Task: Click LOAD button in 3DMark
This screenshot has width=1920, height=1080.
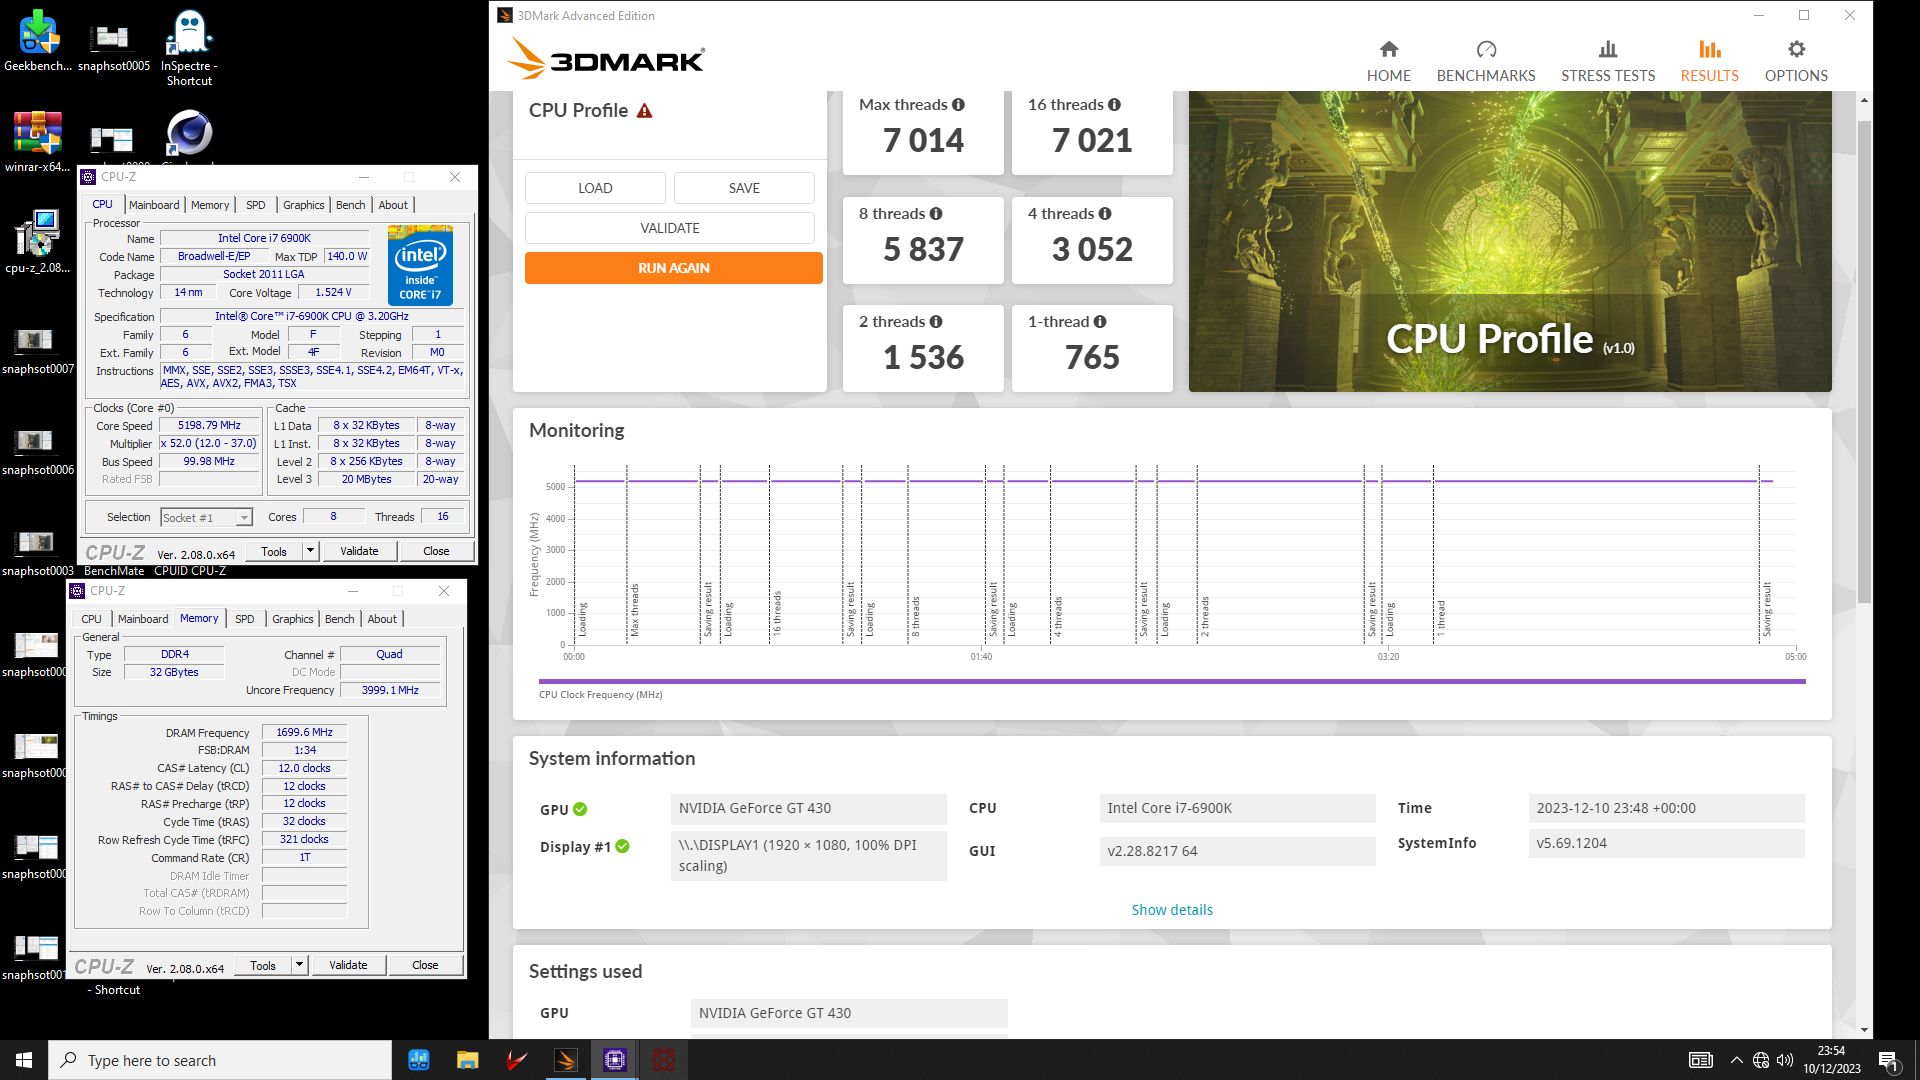Action: click(x=595, y=188)
